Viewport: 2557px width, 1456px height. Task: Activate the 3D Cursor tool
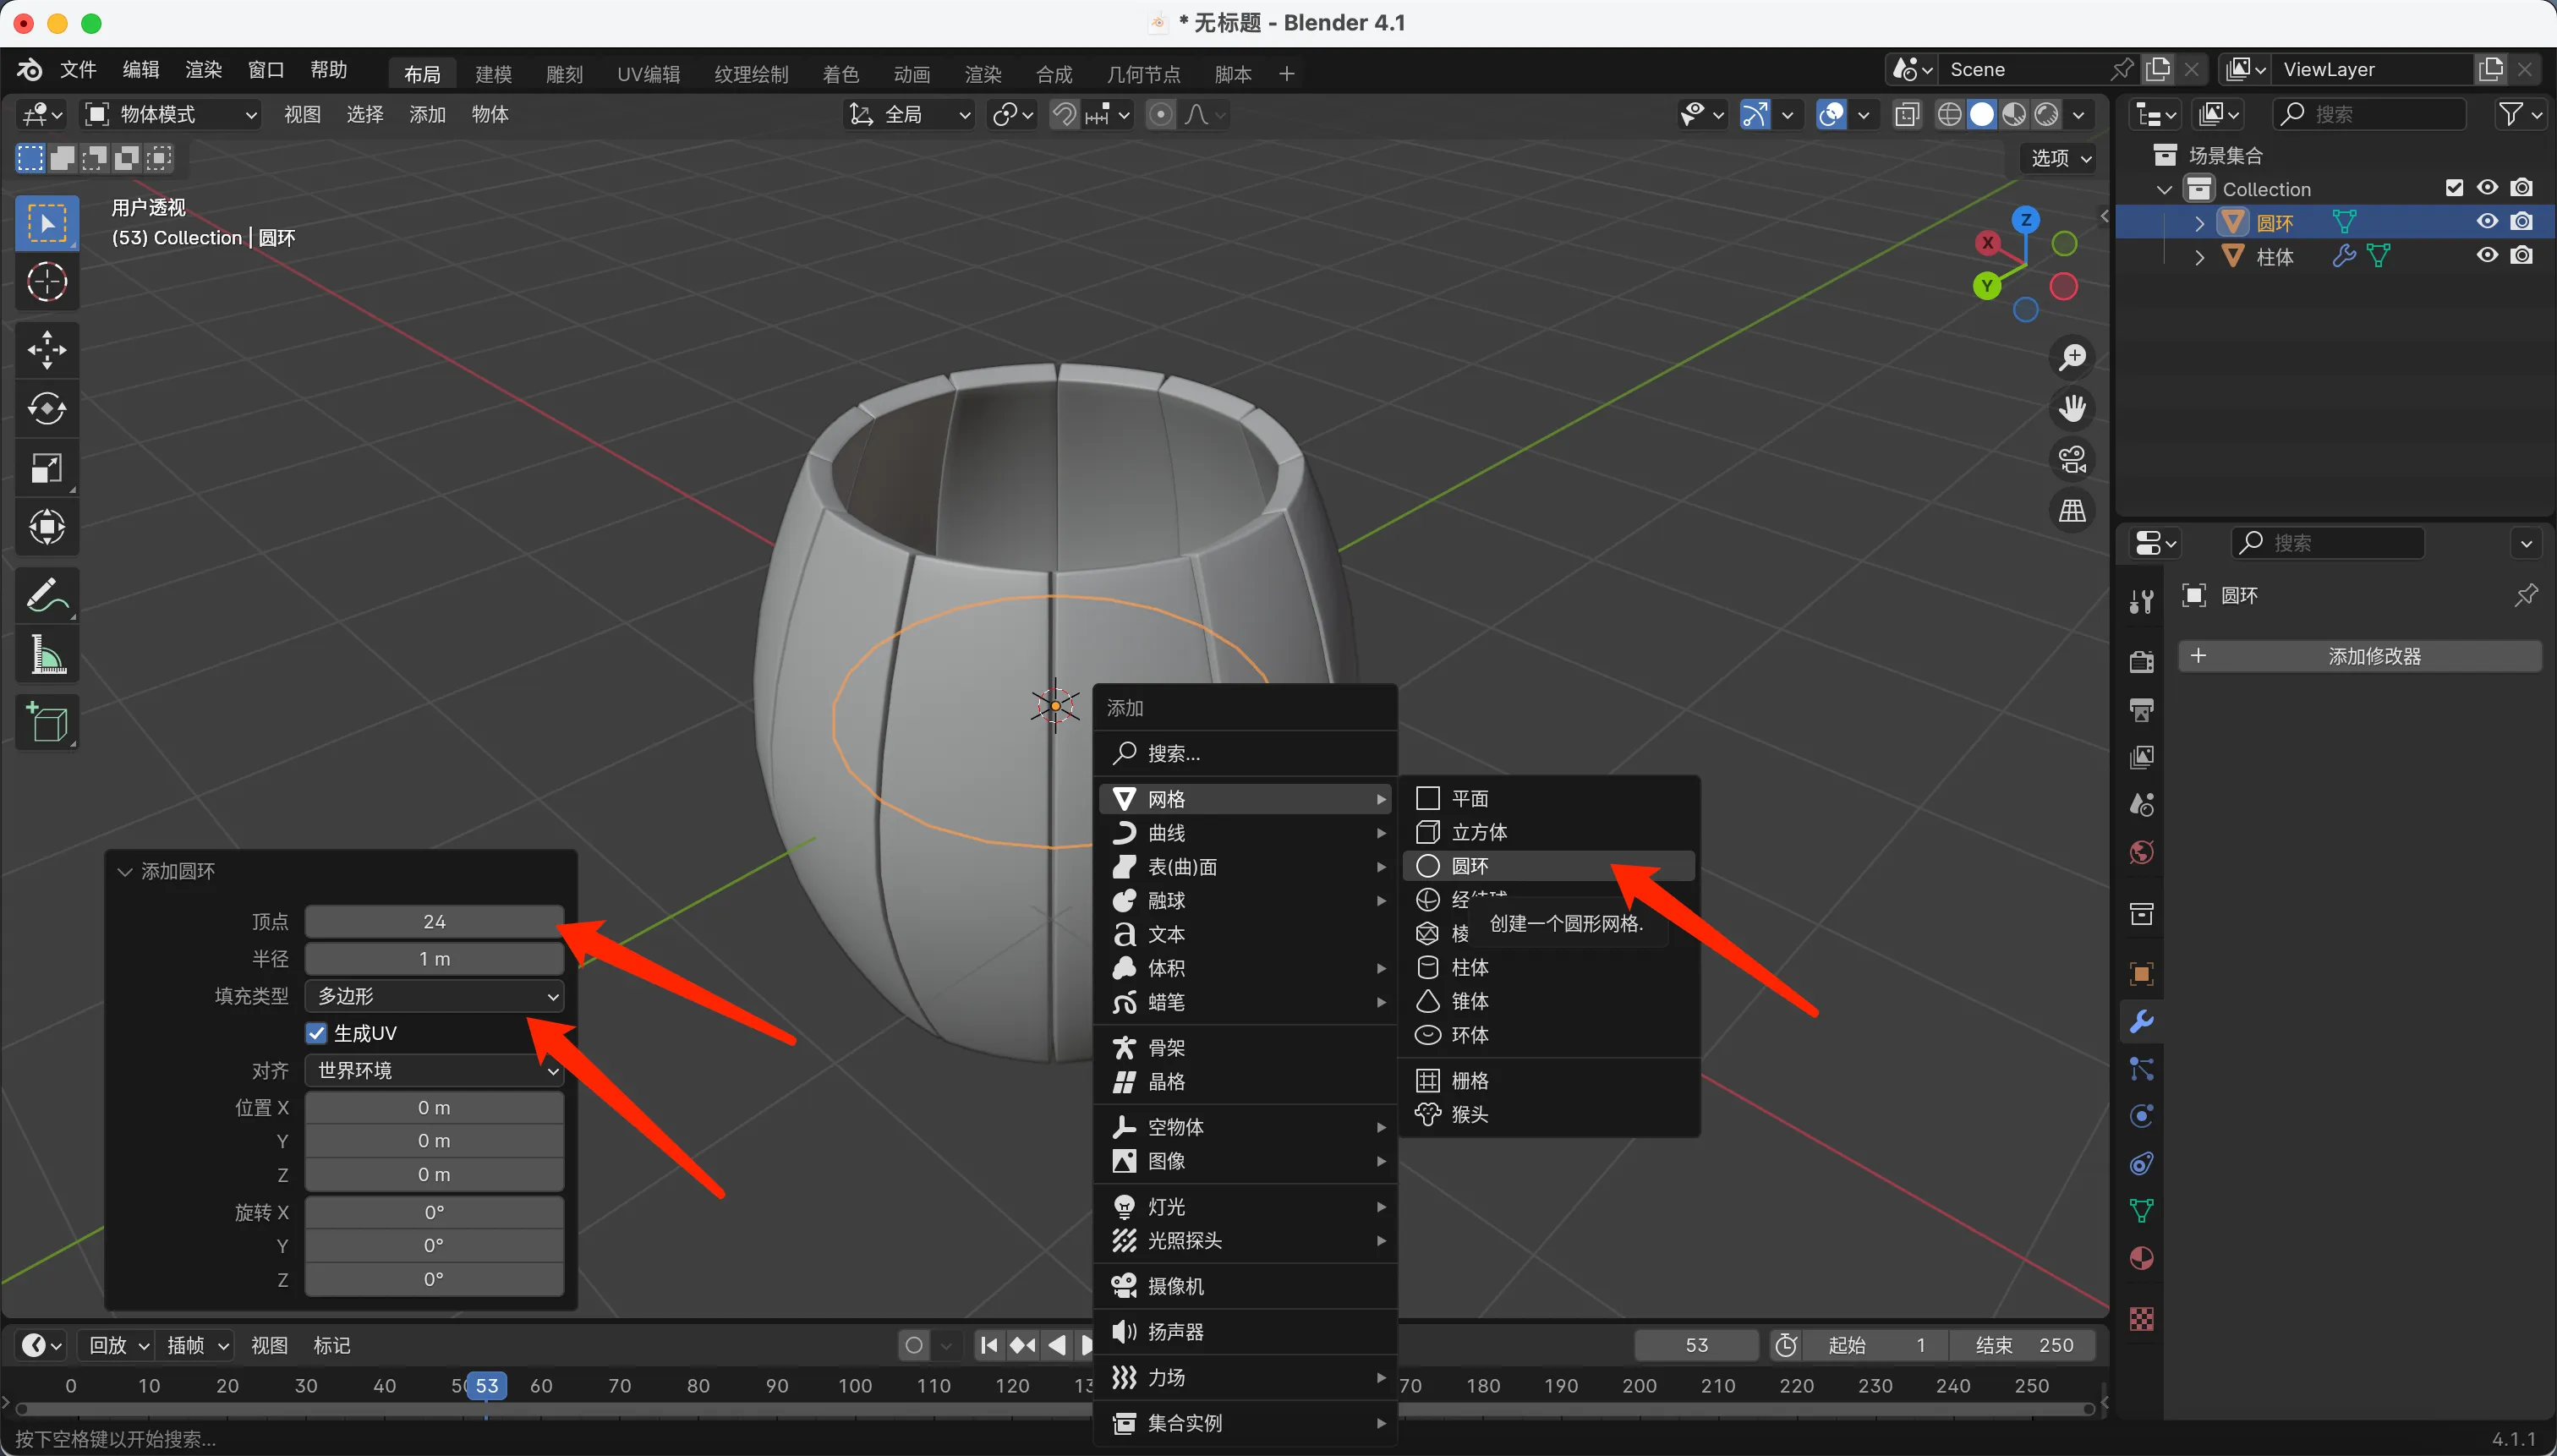[x=46, y=283]
